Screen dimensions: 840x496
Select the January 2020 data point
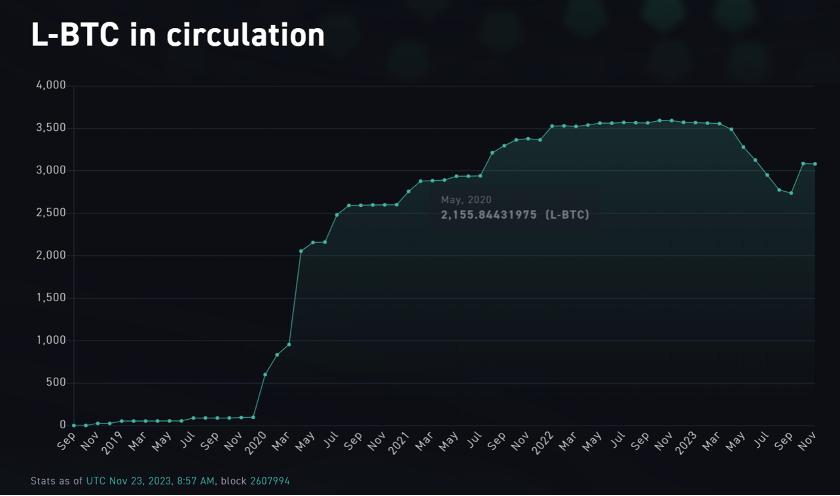click(265, 374)
